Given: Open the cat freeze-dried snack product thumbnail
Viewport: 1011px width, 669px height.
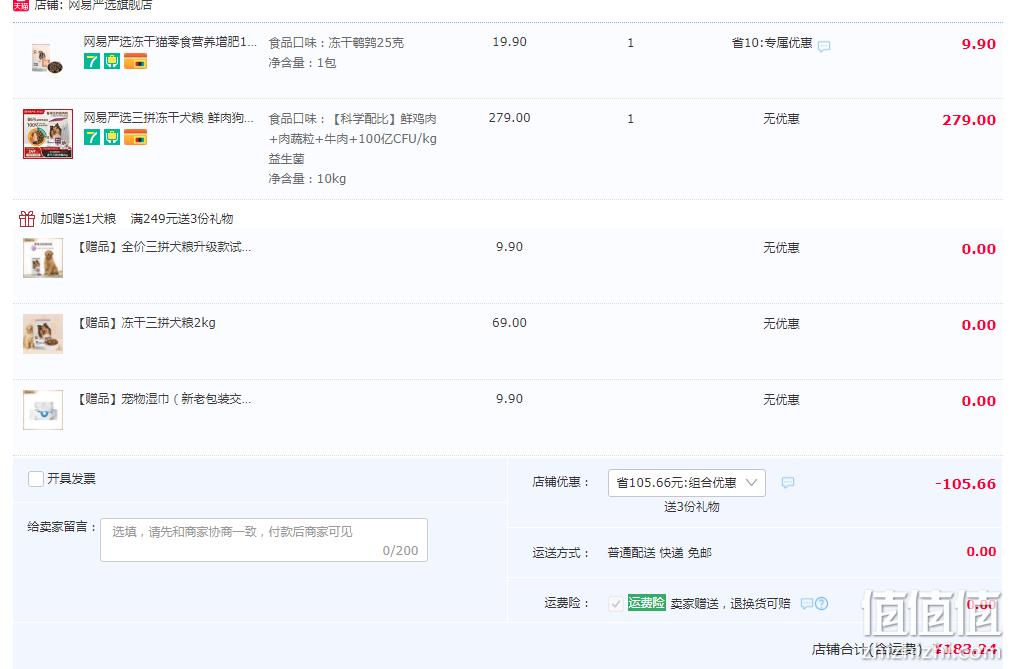Looking at the screenshot, I should [x=47, y=59].
